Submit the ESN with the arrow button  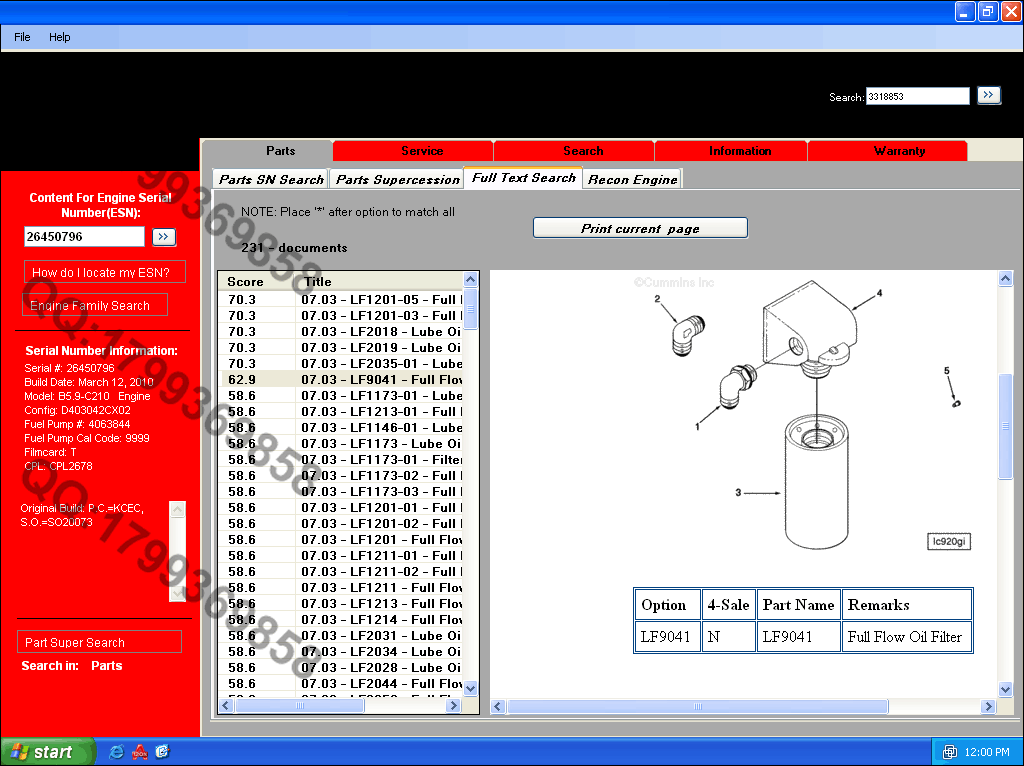point(164,237)
